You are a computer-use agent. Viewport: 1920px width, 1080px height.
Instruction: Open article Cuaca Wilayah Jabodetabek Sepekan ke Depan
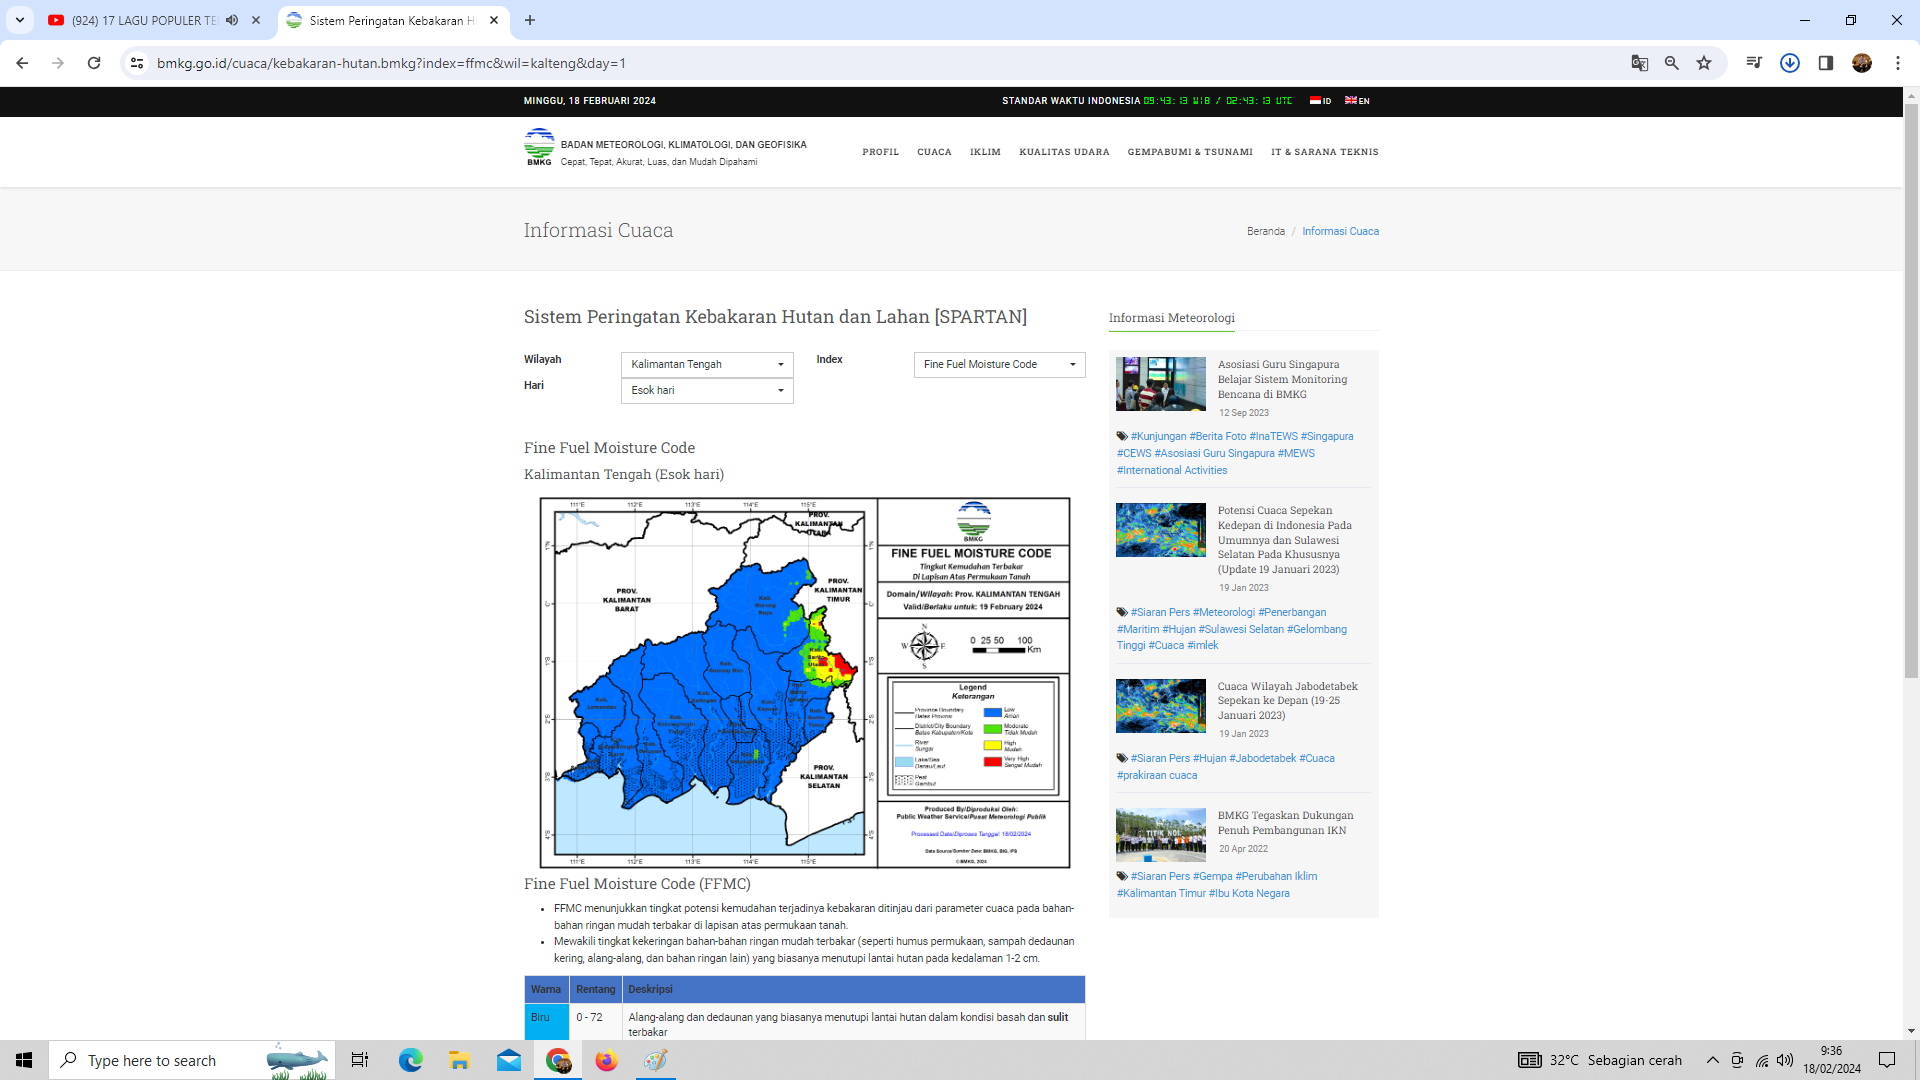pos(1287,700)
